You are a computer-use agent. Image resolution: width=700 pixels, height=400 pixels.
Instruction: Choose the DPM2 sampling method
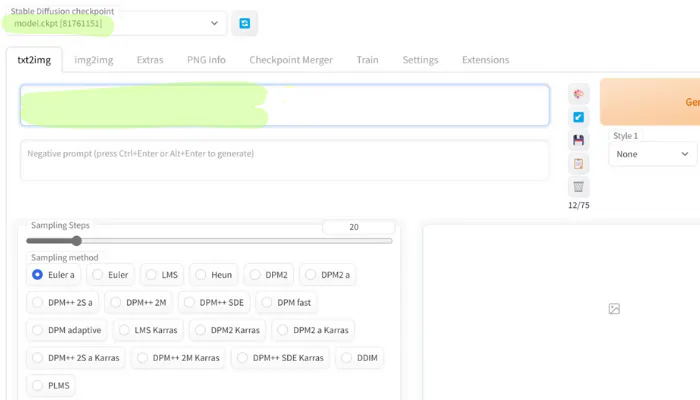269,275
